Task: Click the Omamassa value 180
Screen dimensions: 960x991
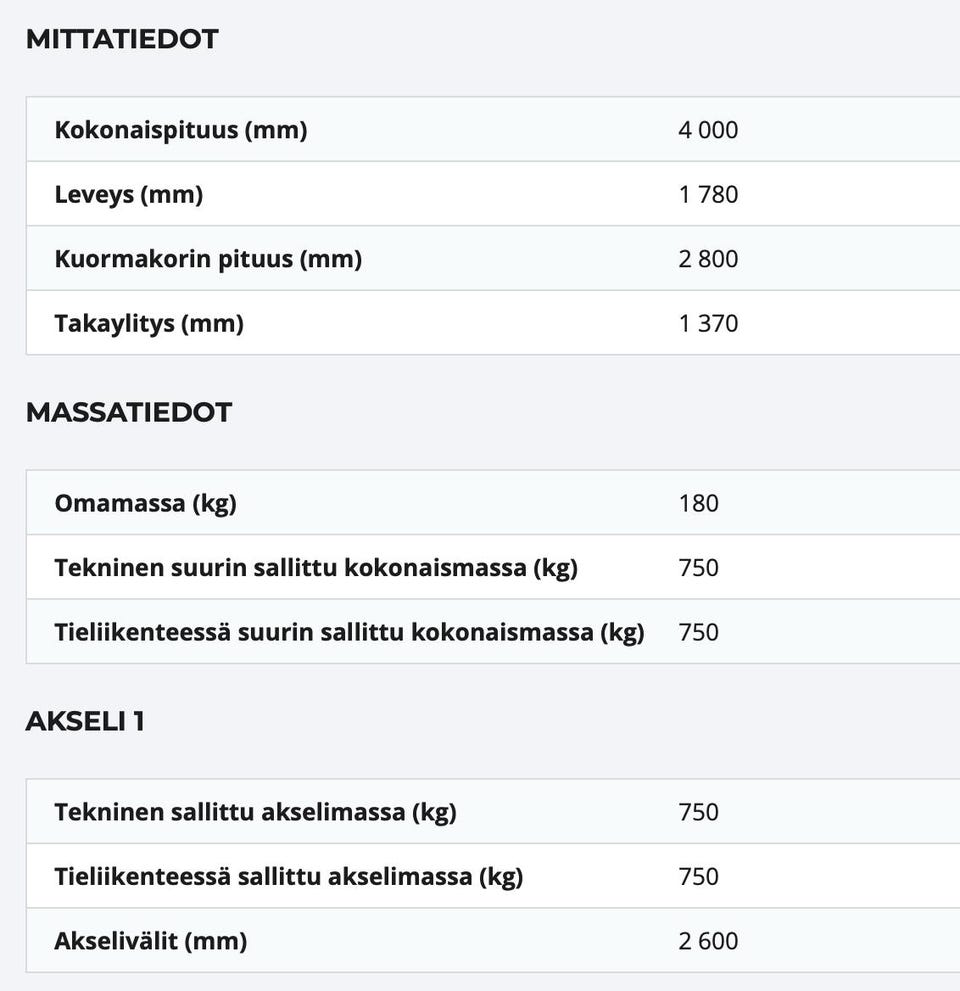Action: [698, 503]
